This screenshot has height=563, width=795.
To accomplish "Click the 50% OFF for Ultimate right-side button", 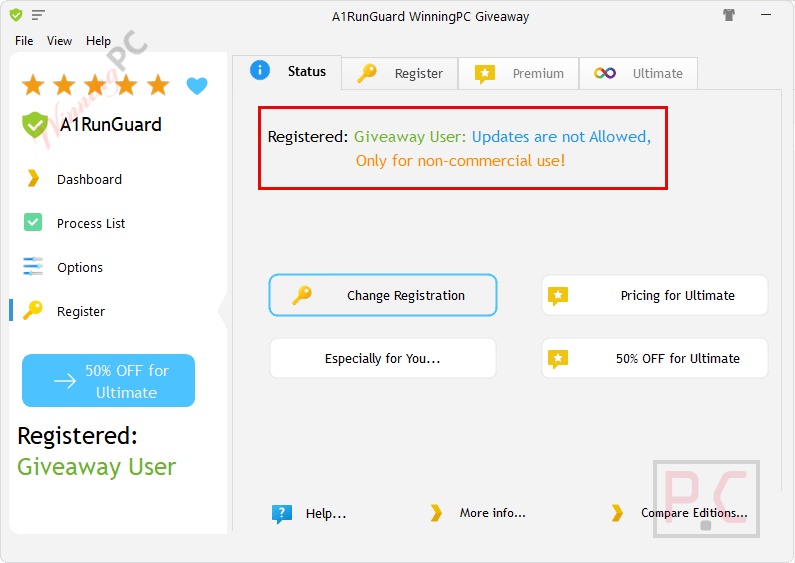I will tap(655, 358).
